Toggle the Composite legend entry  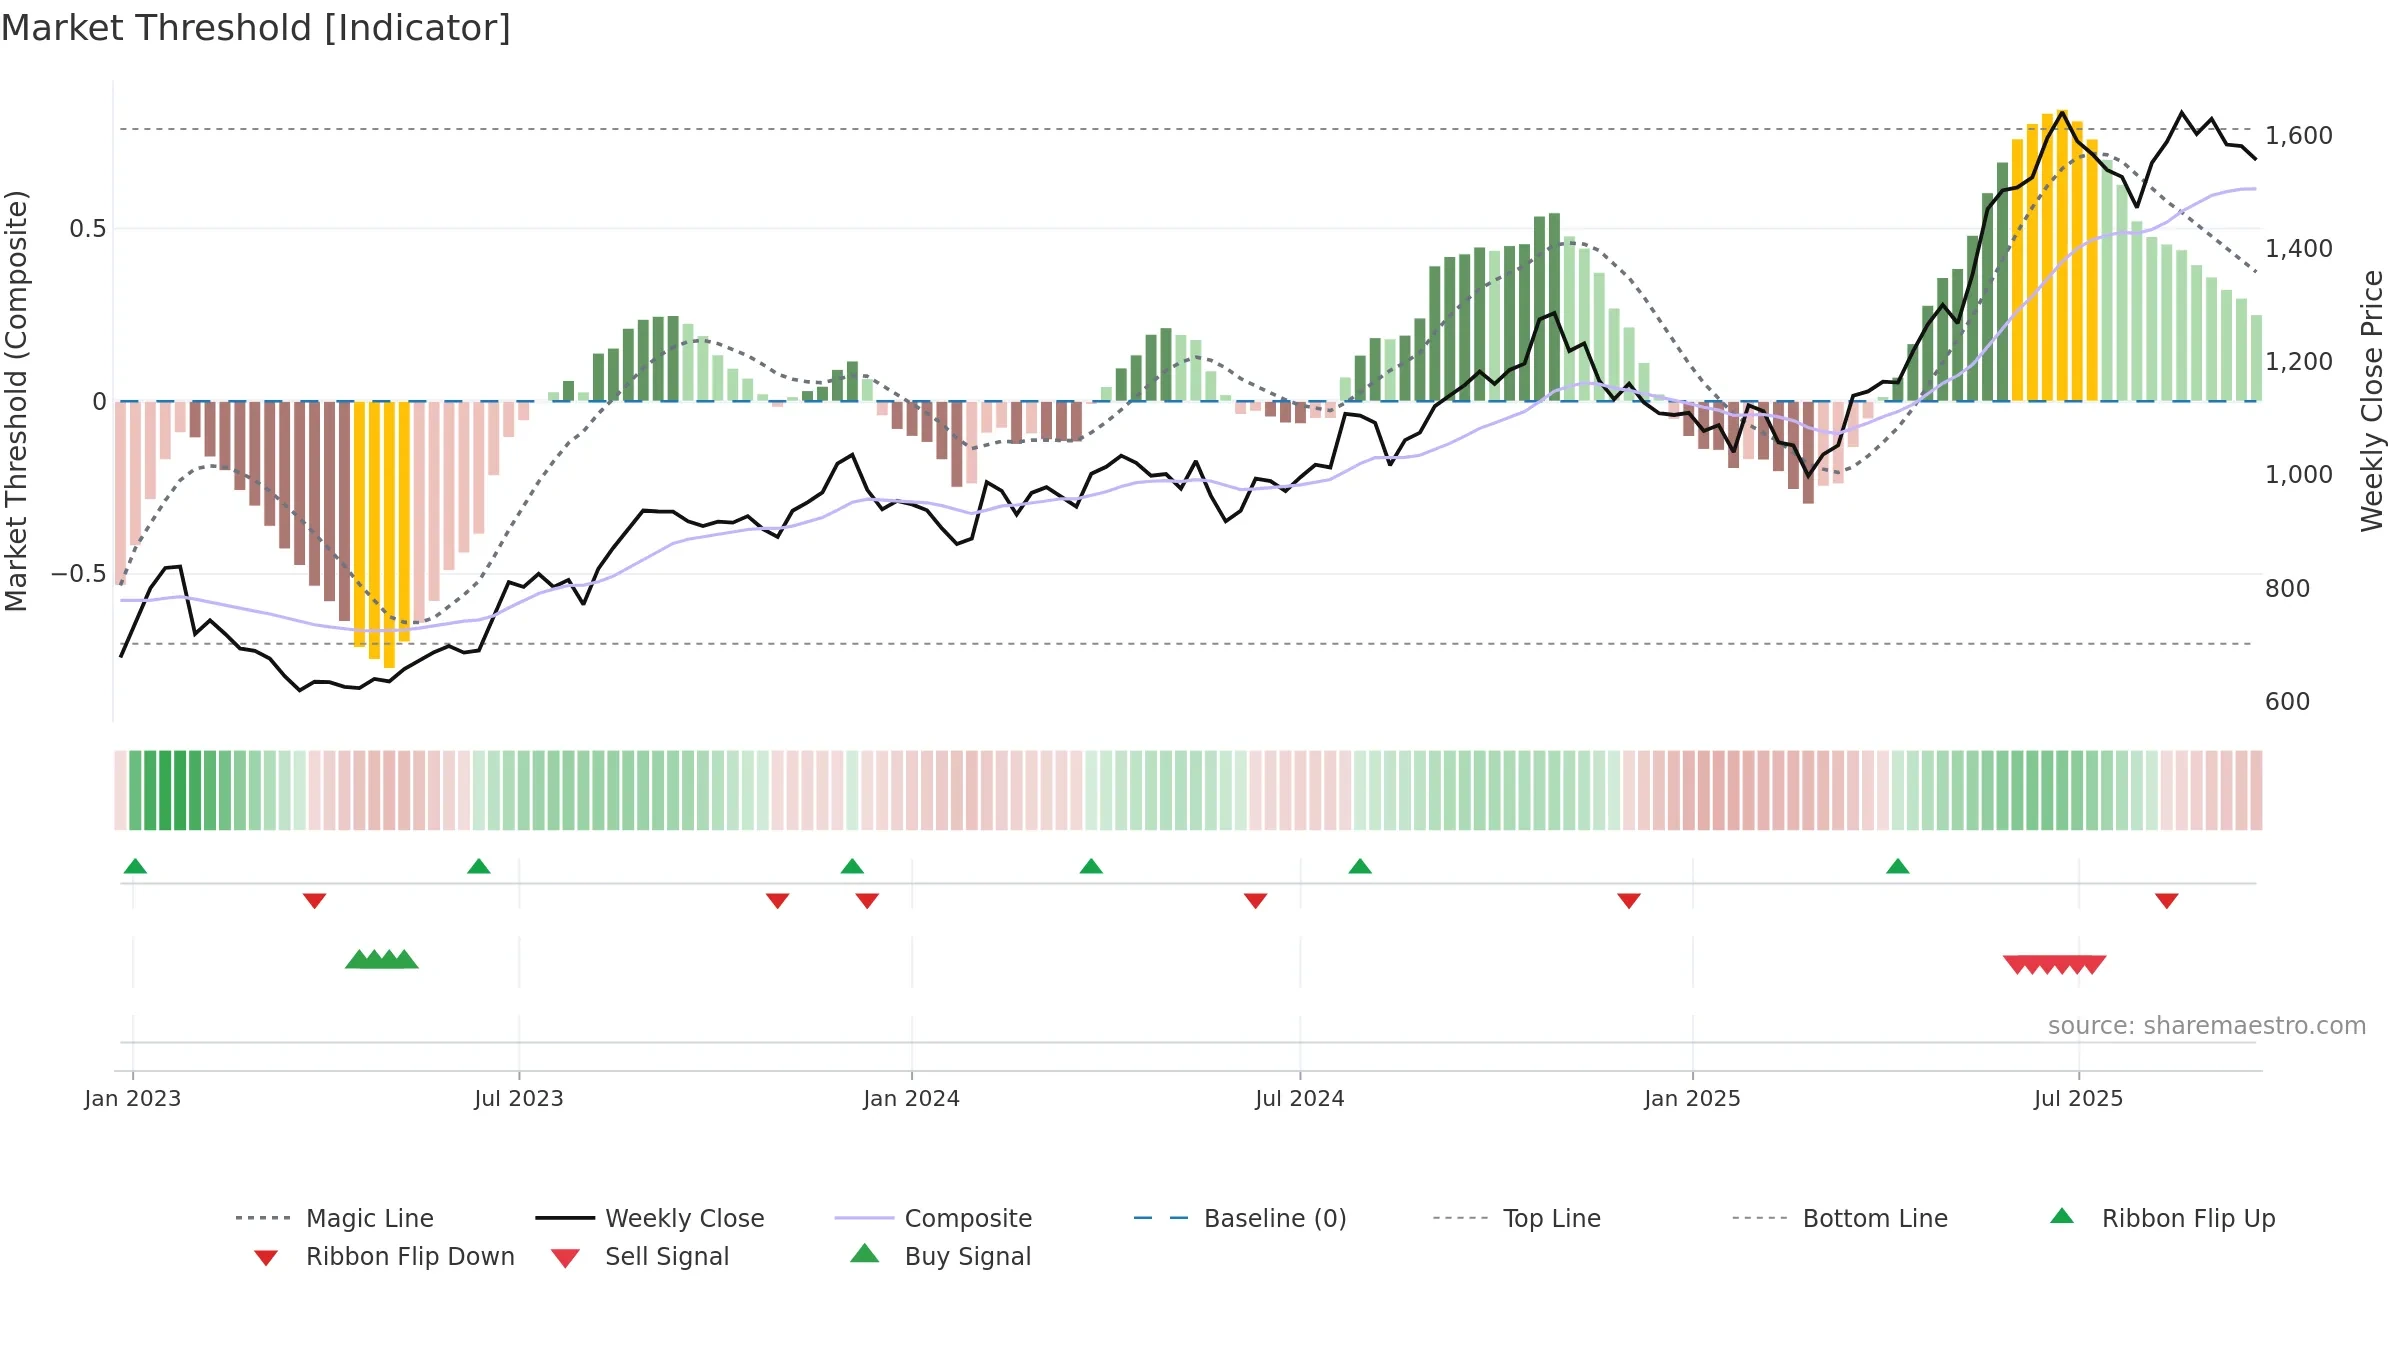click(x=933, y=1218)
